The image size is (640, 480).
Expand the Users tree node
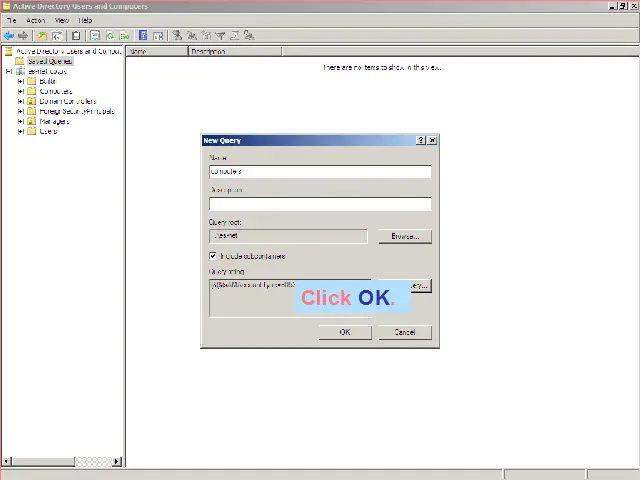coord(20,131)
